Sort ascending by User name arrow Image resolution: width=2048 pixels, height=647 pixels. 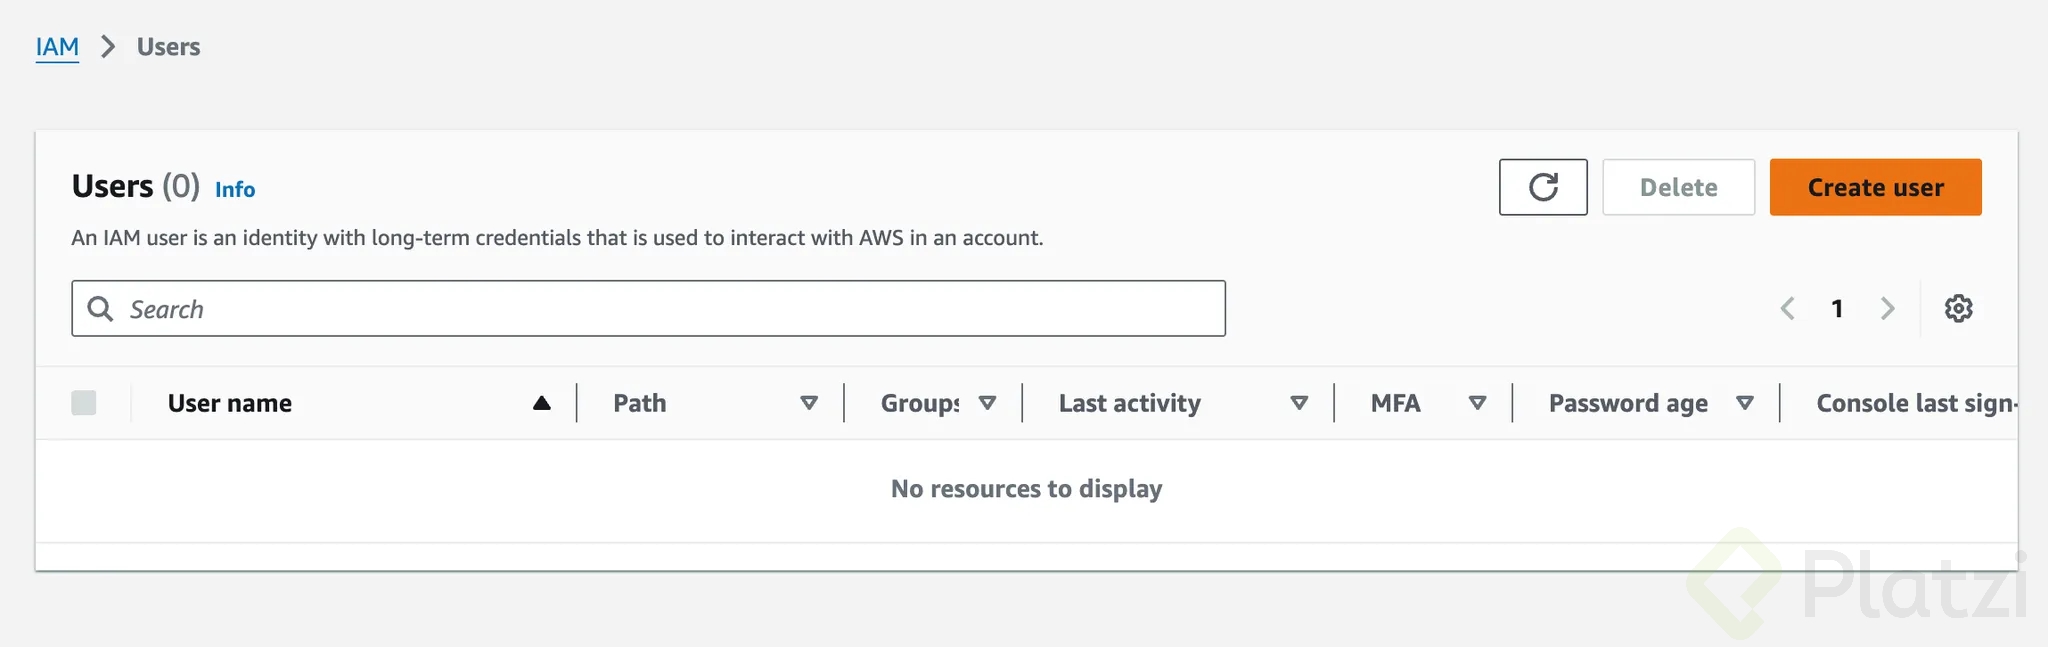(x=541, y=403)
